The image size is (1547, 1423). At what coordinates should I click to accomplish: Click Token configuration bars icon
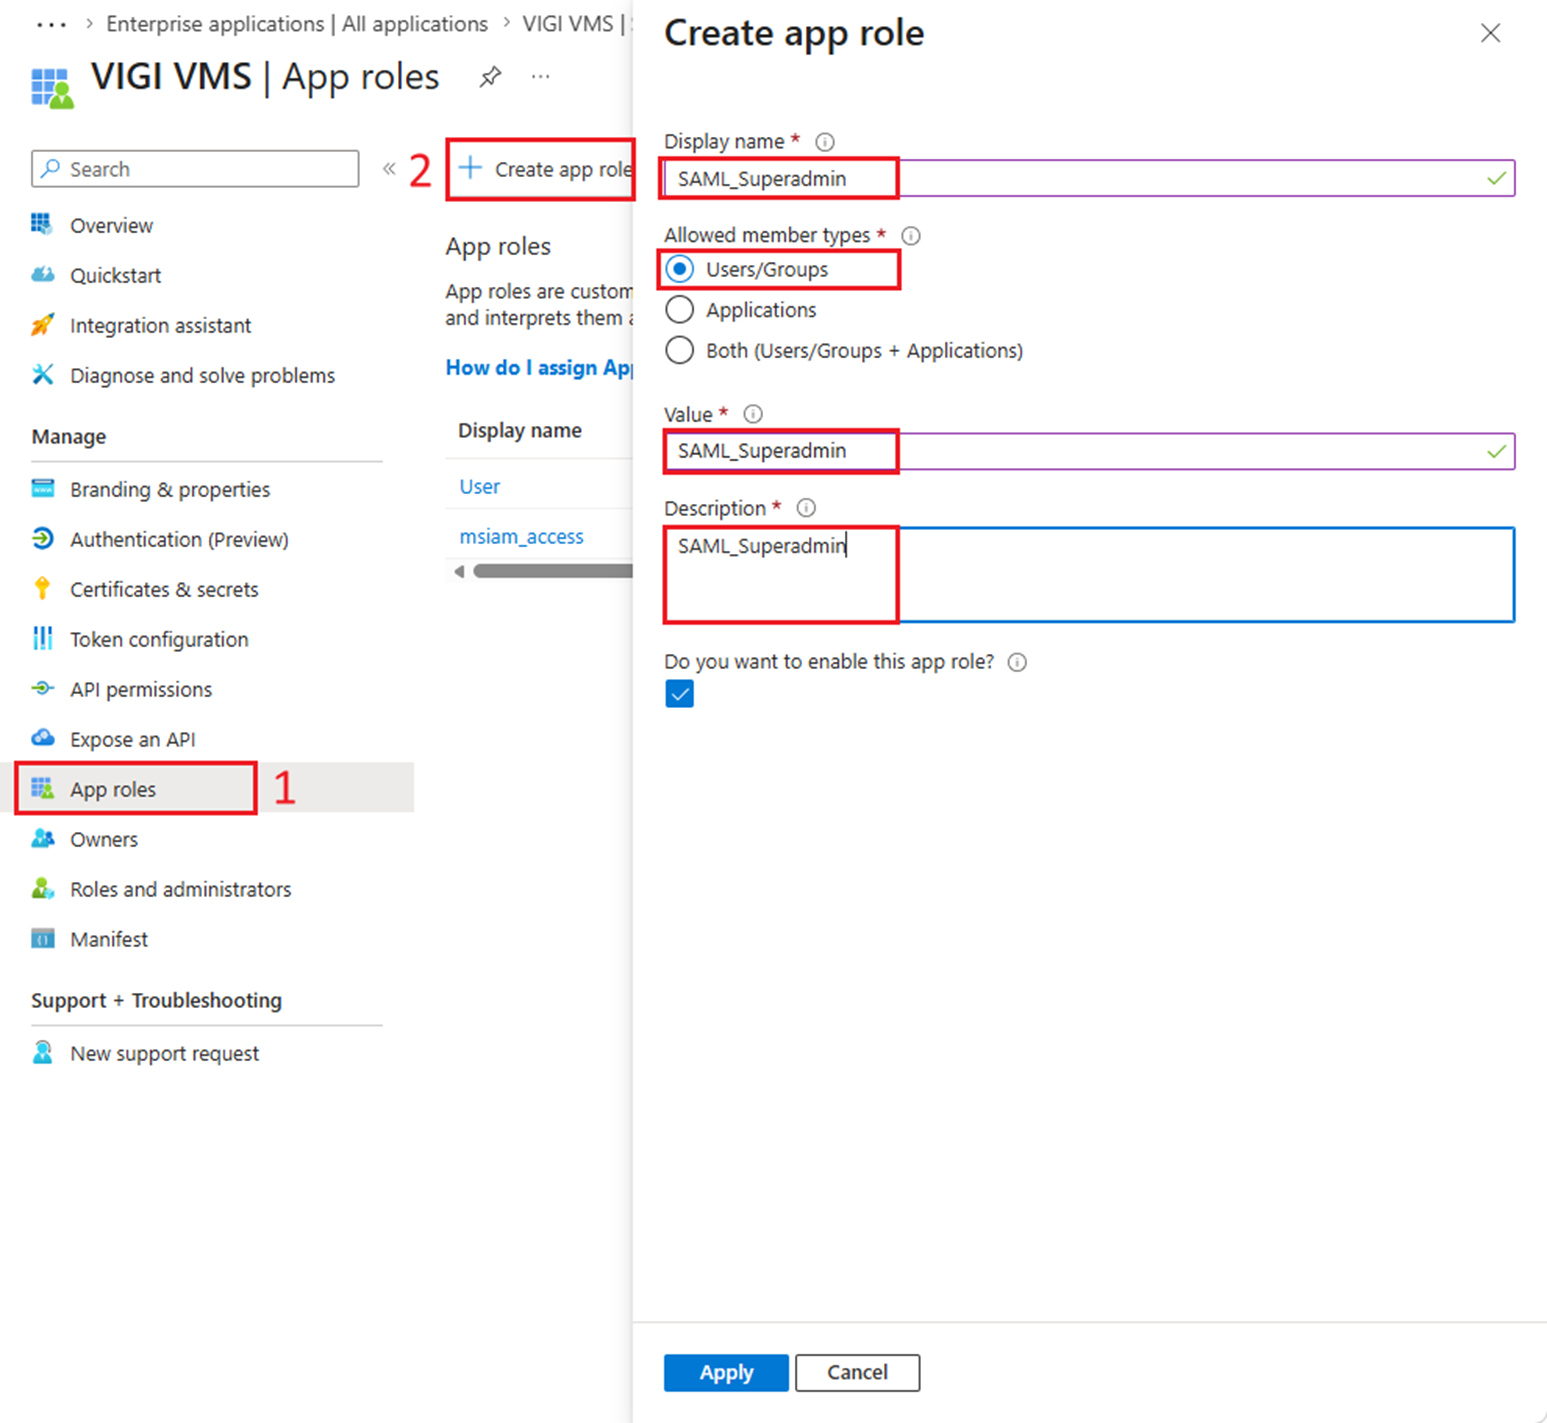click(42, 638)
